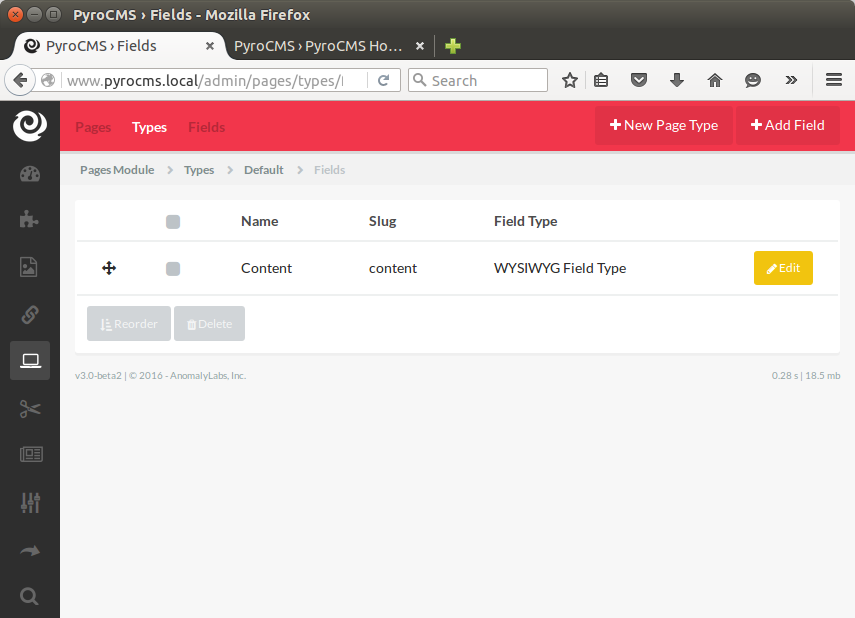Click the Slug column header
The height and width of the screenshot is (618, 855).
(x=382, y=221)
